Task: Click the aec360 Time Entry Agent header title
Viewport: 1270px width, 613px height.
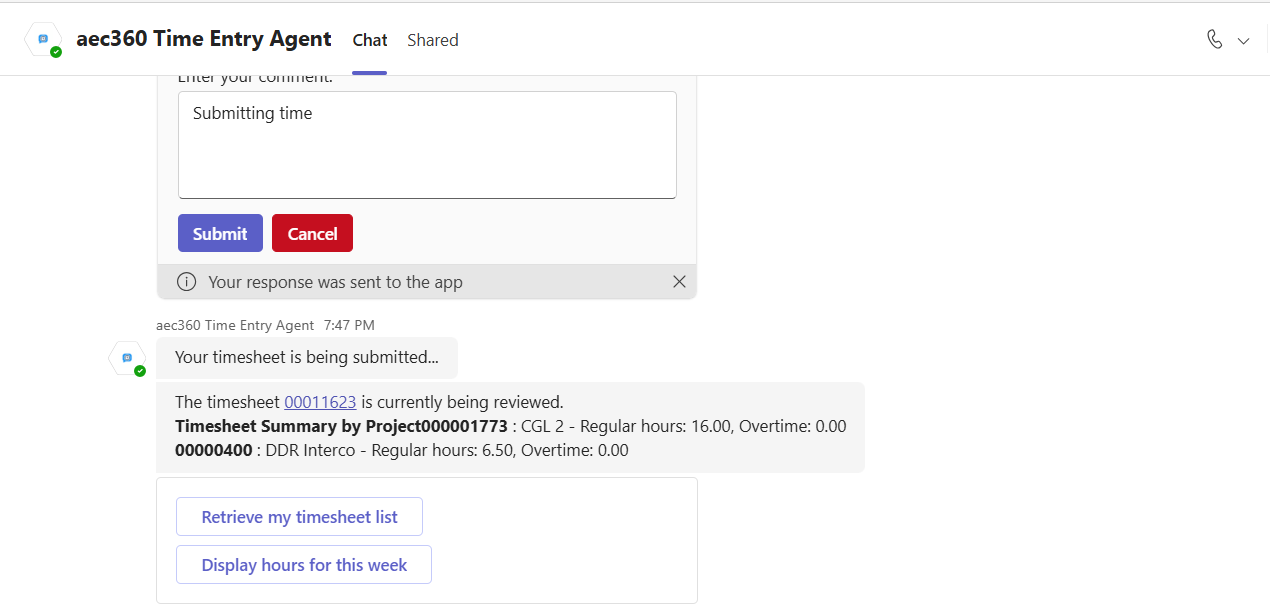Action: (x=203, y=39)
